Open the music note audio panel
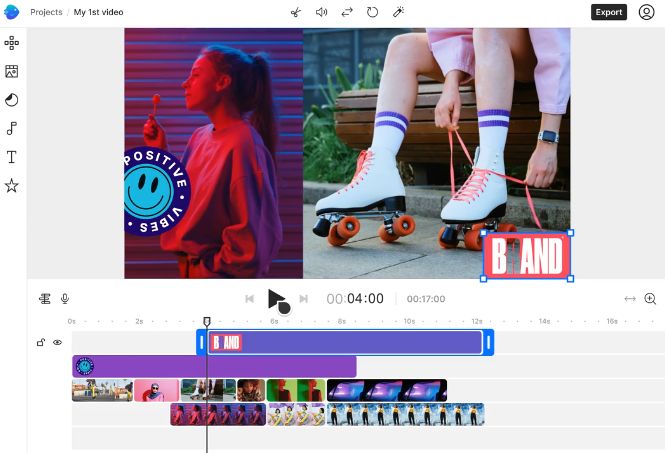 [12, 129]
